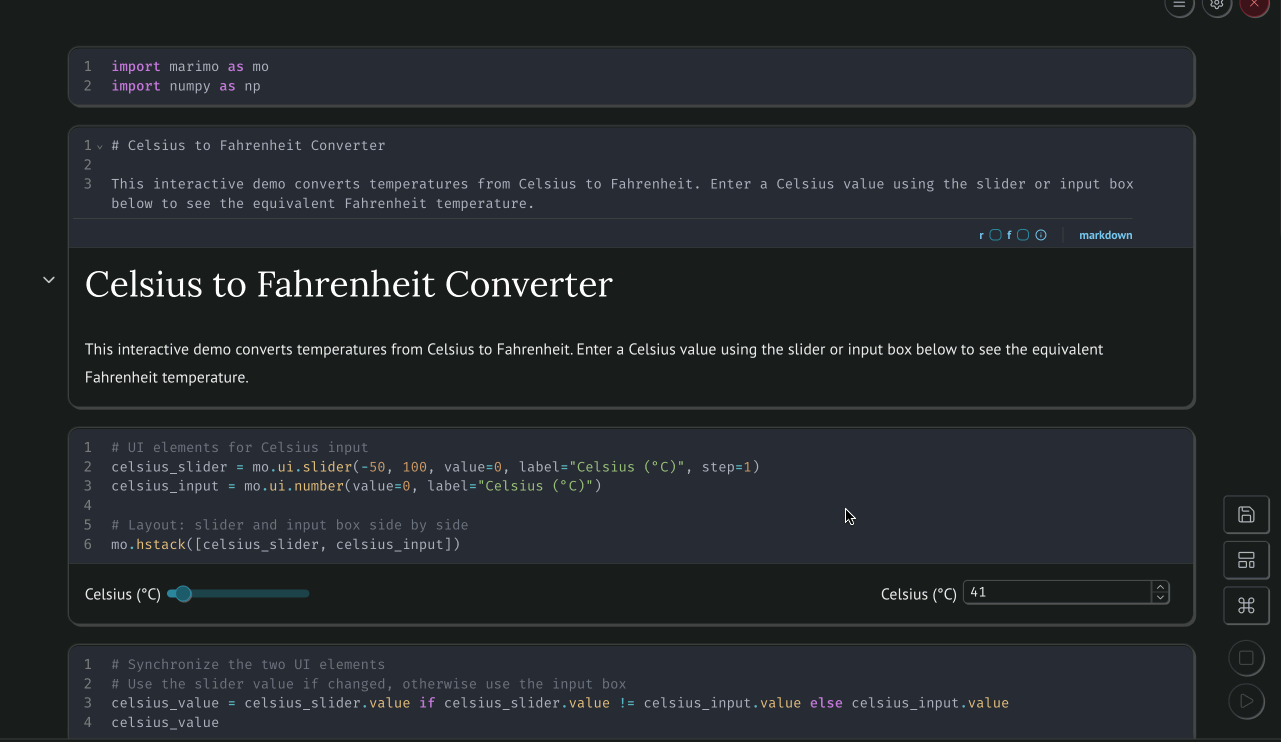1281x742 pixels.
Task: Click the Celsius number field showing 41
Action: click(x=1056, y=593)
